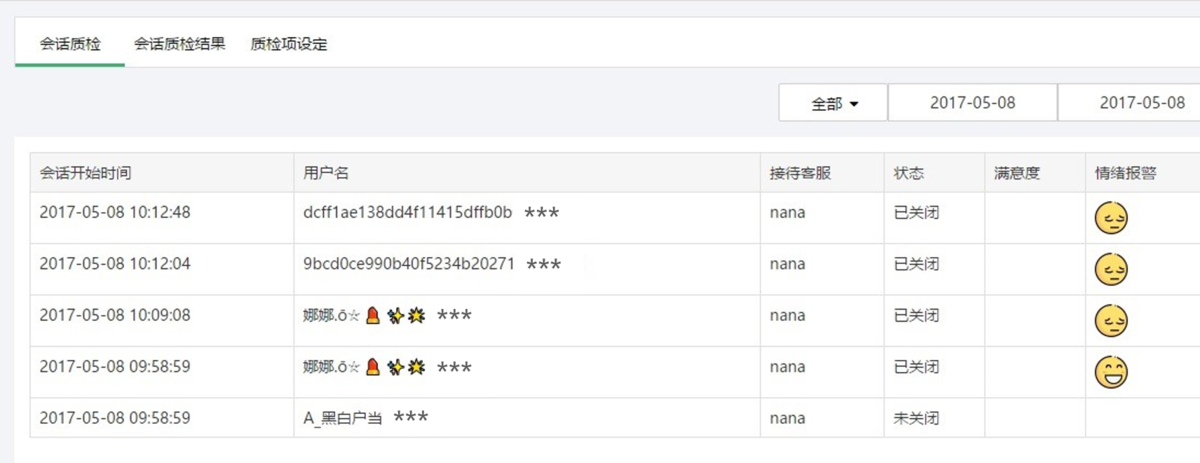Image resolution: width=1200 pixels, height=463 pixels.
Task: Click 会话开始时间 column header
Action: tap(86, 173)
